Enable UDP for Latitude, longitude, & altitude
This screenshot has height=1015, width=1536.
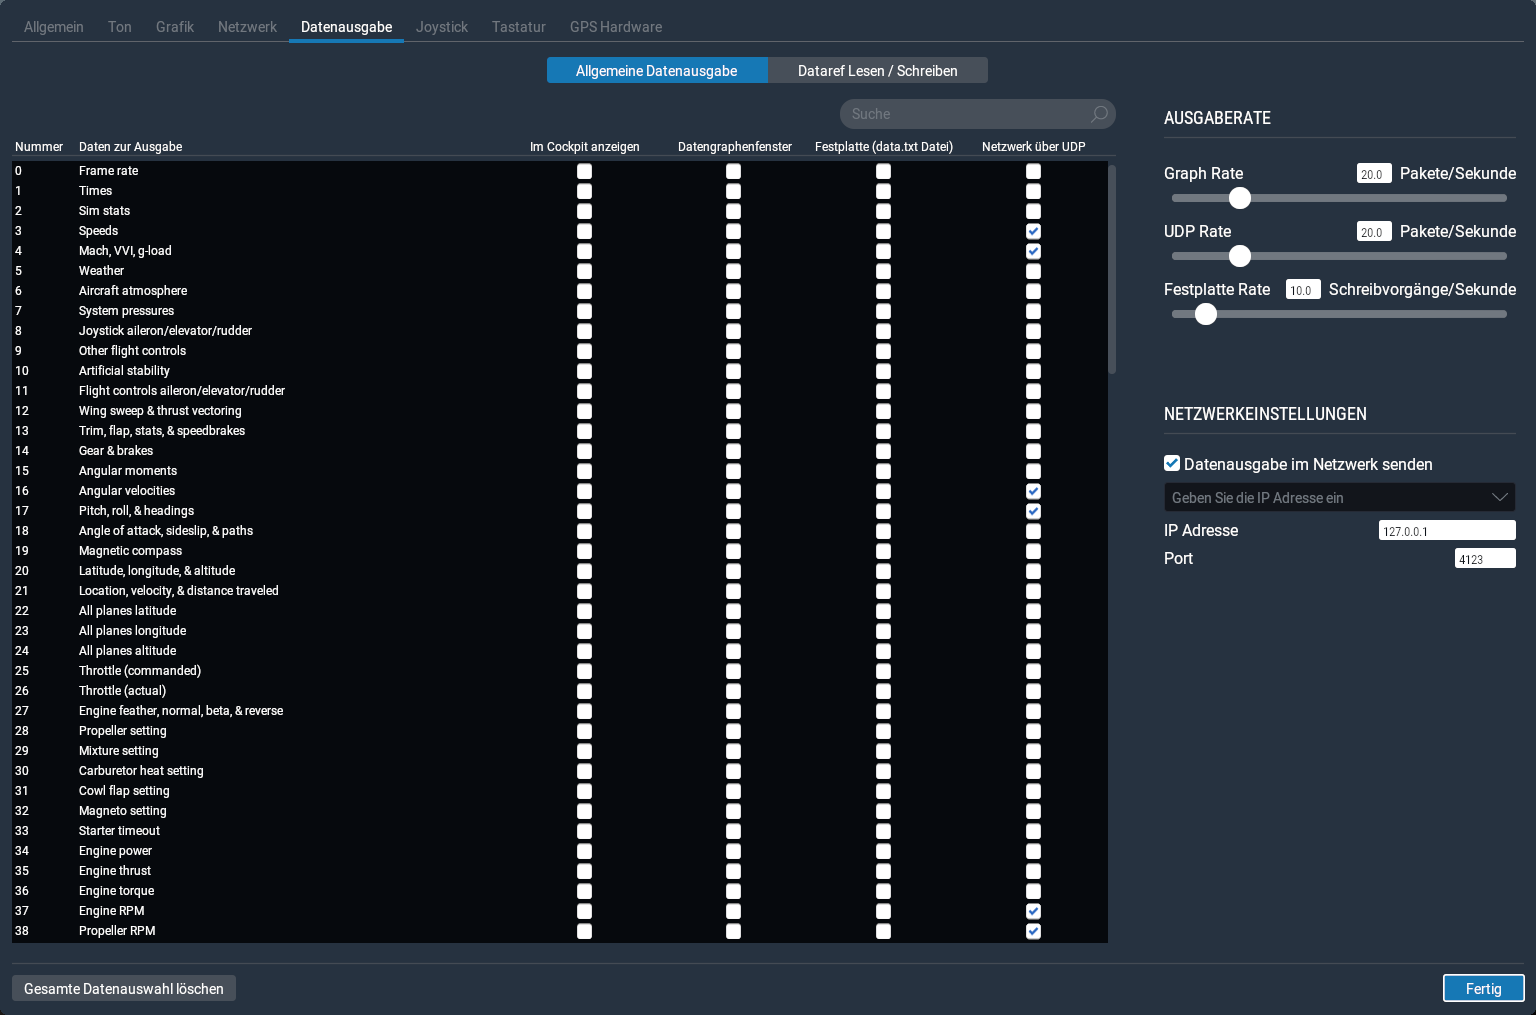click(x=1033, y=571)
